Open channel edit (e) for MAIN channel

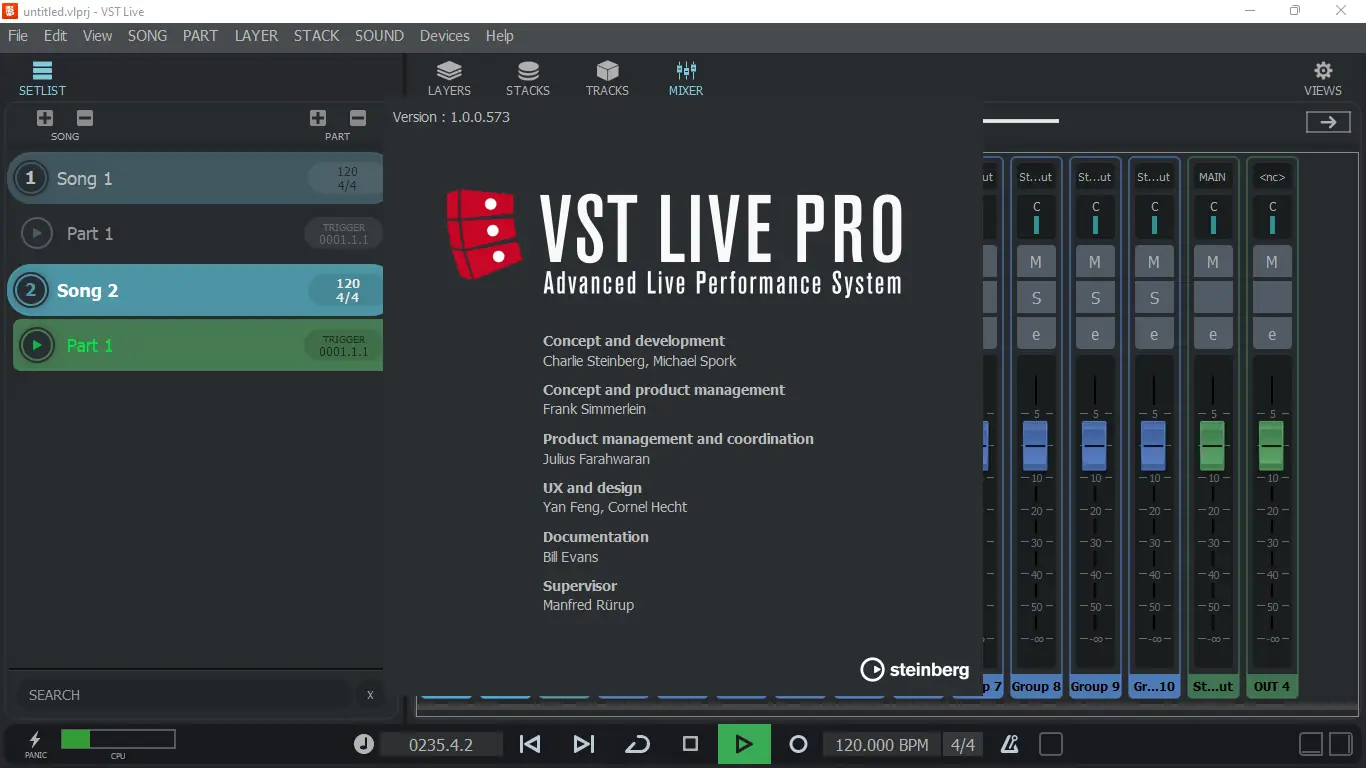tap(1213, 335)
